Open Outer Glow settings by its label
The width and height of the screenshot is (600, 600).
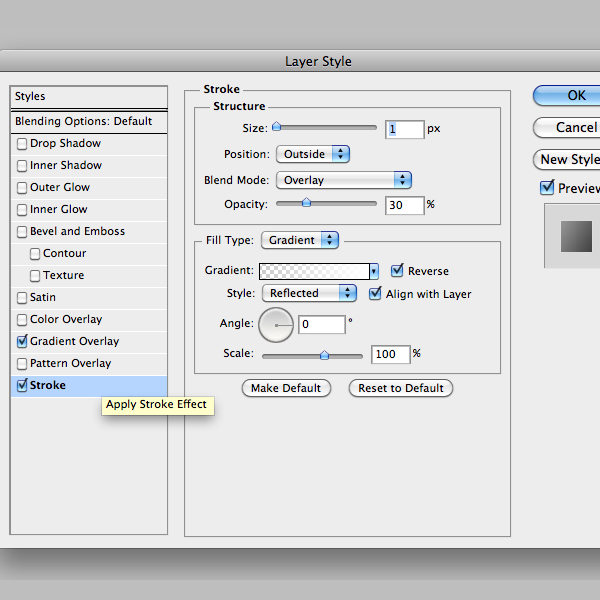tap(60, 188)
